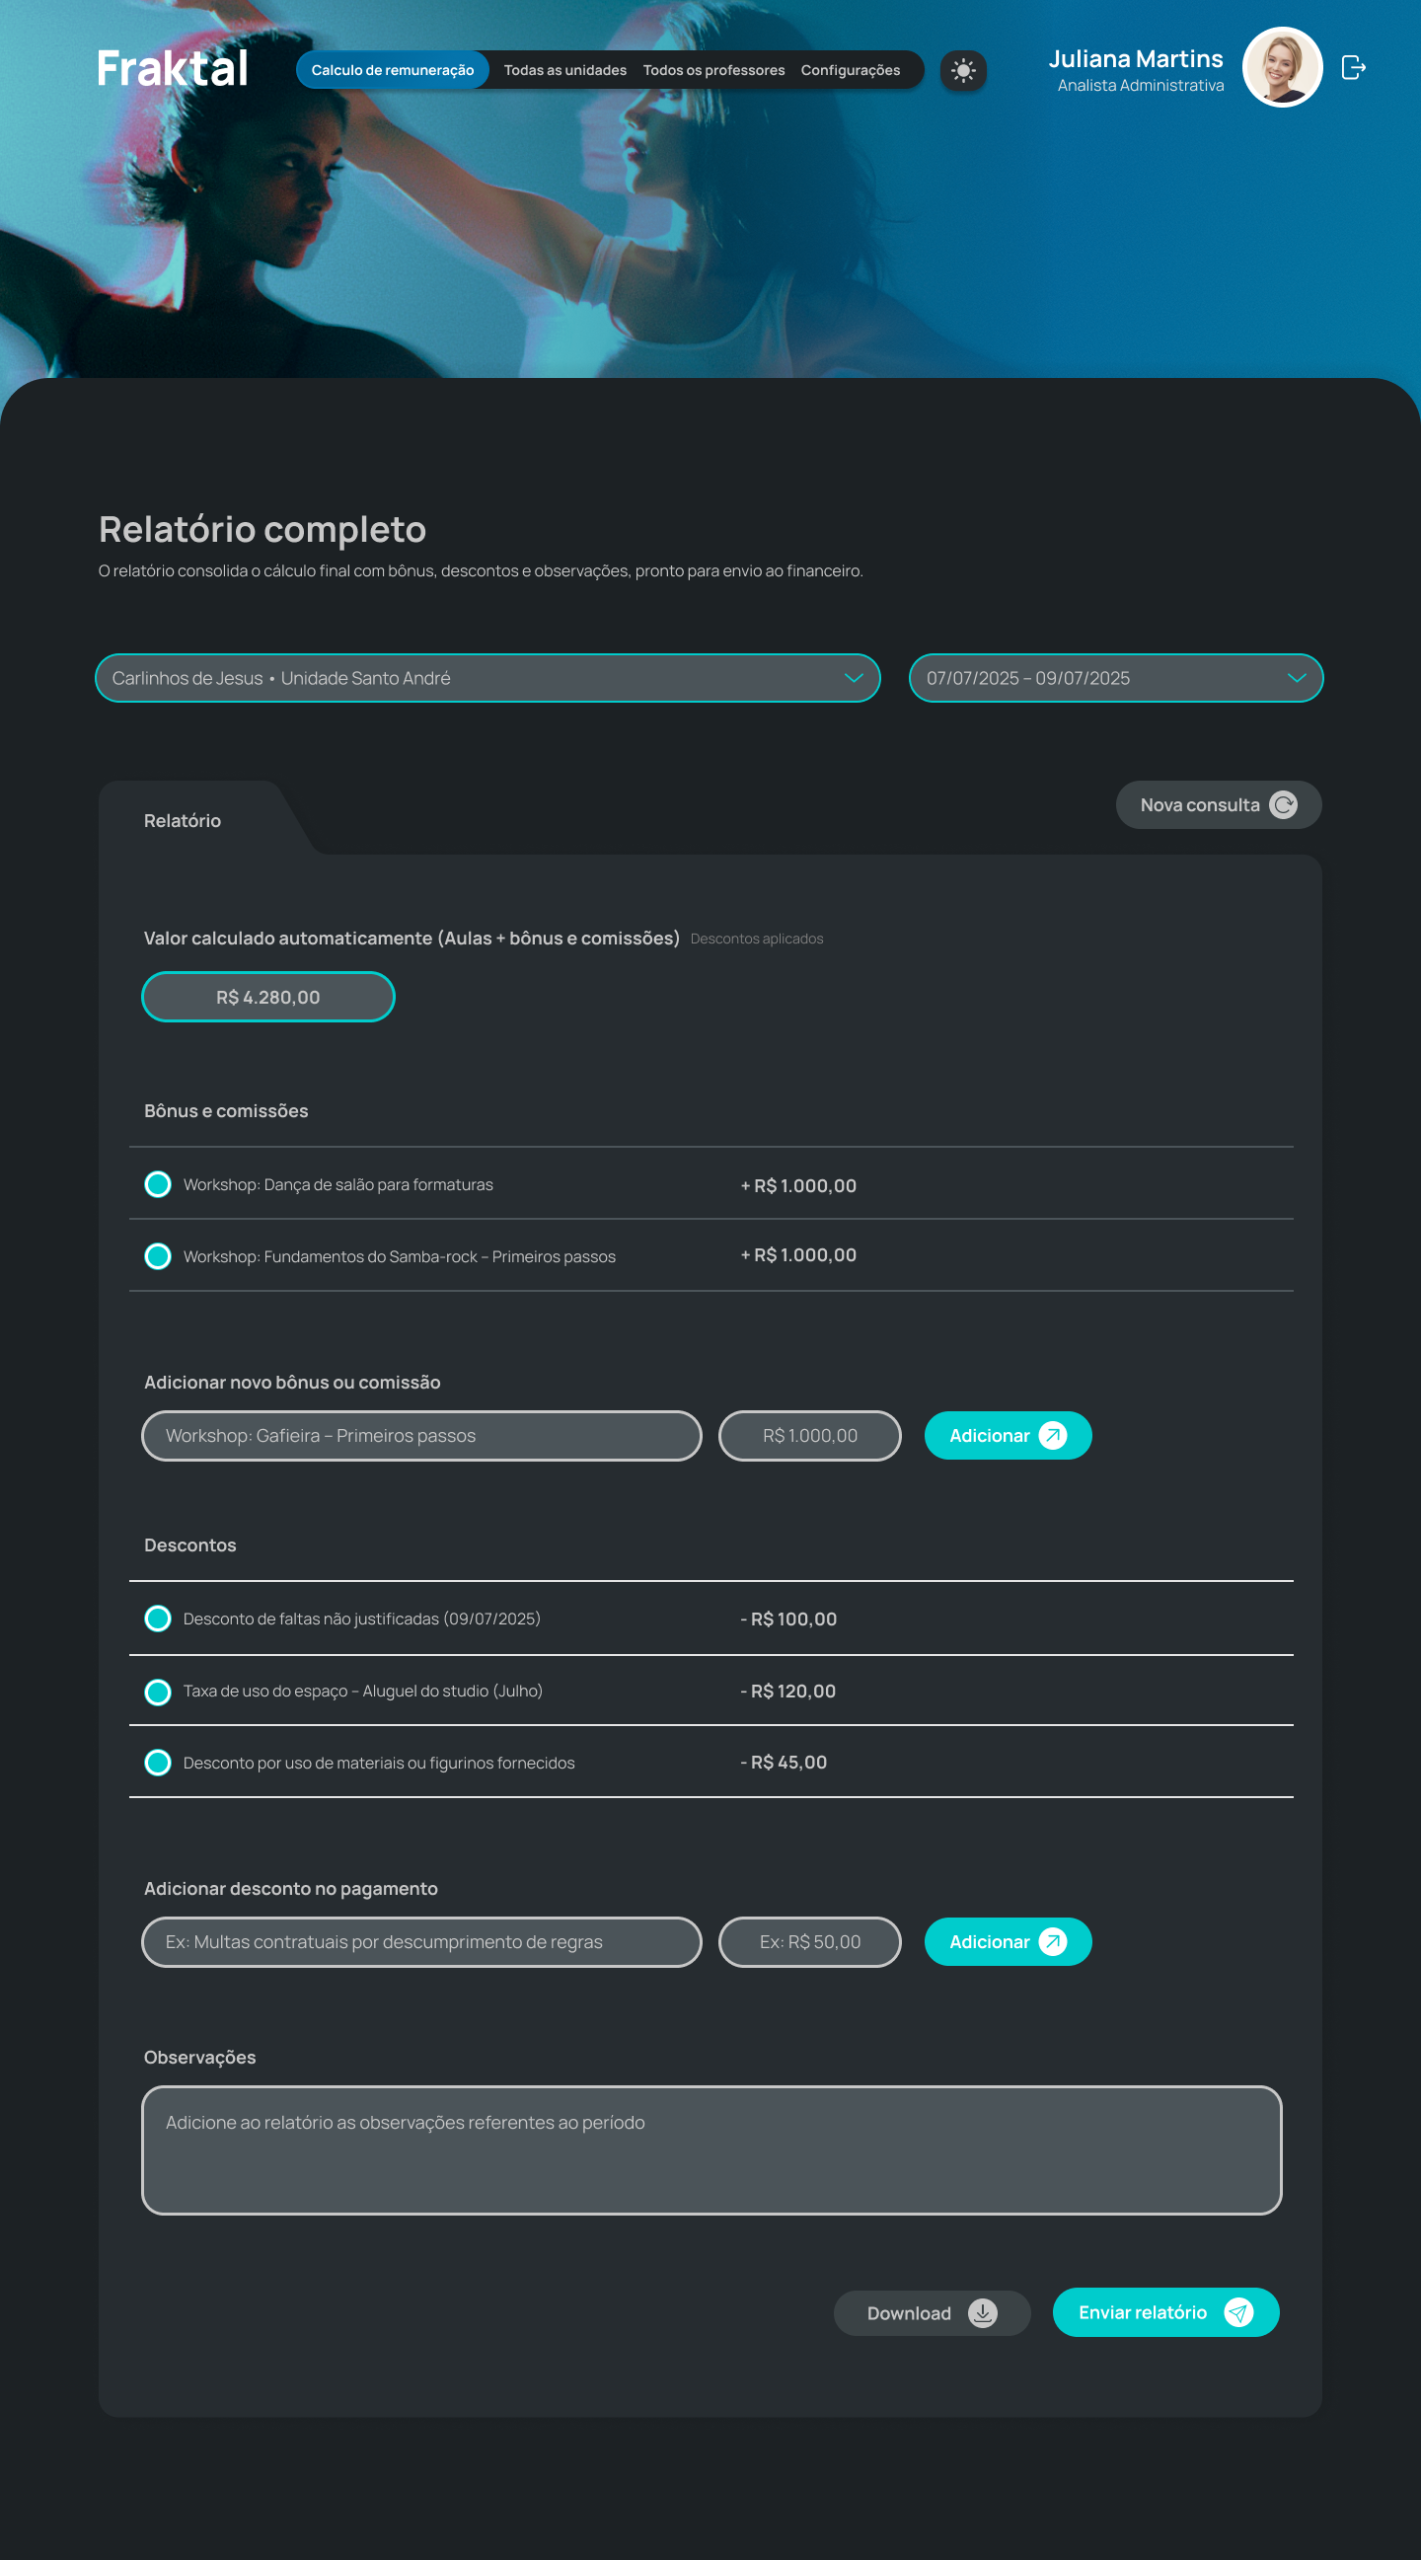This screenshot has height=2560, width=1421.
Task: Click the Fraktal logo
Action: [172, 69]
